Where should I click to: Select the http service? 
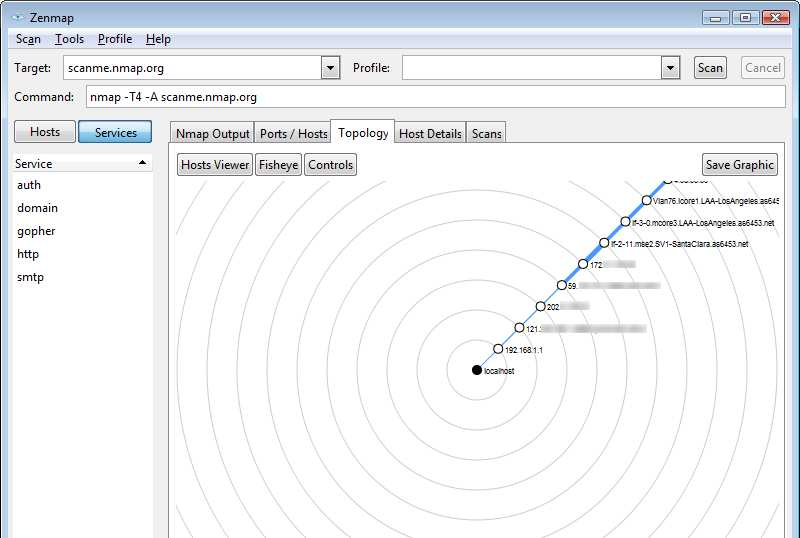click(28, 254)
